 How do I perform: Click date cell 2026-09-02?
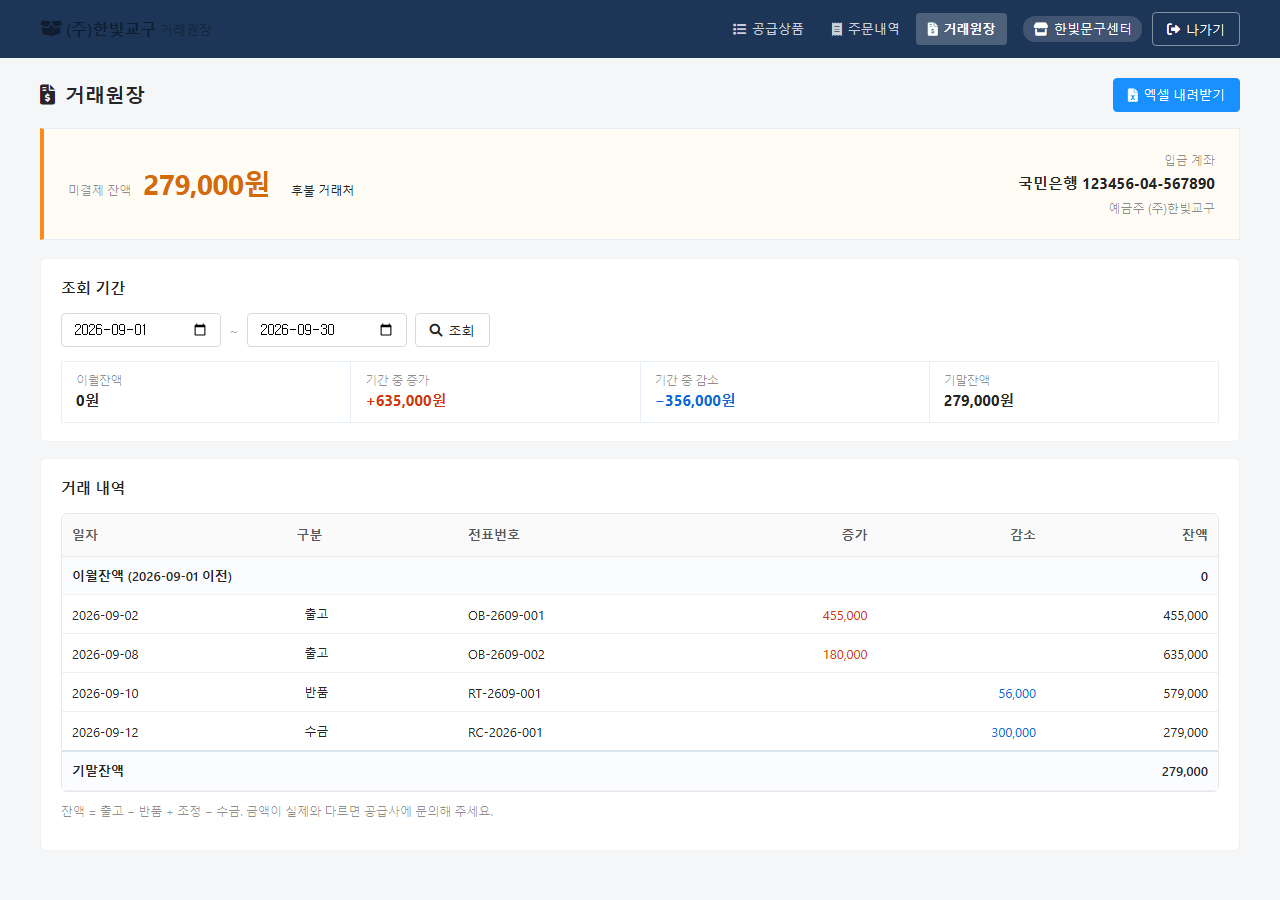point(105,615)
